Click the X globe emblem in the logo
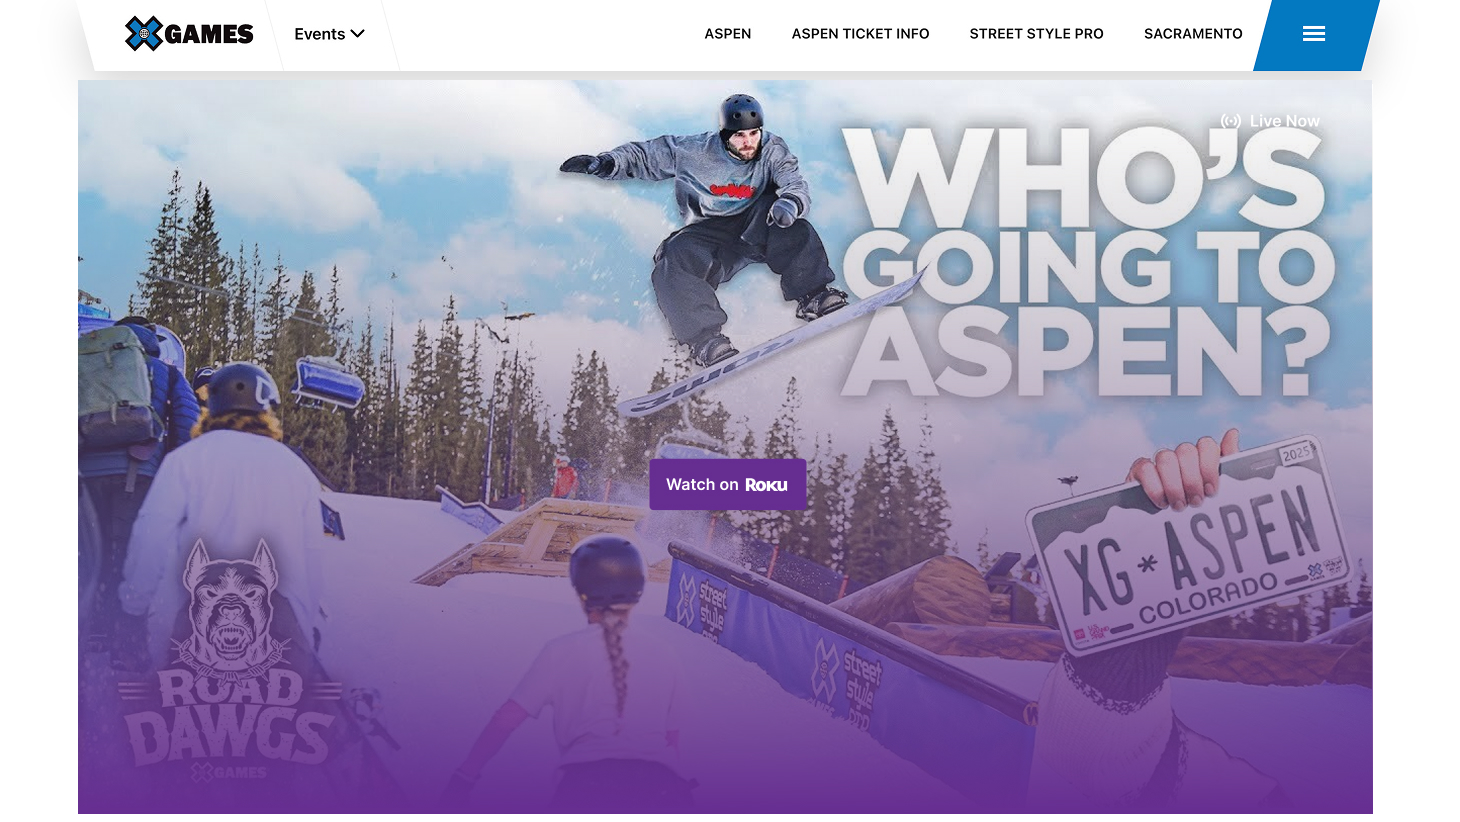 pos(143,34)
